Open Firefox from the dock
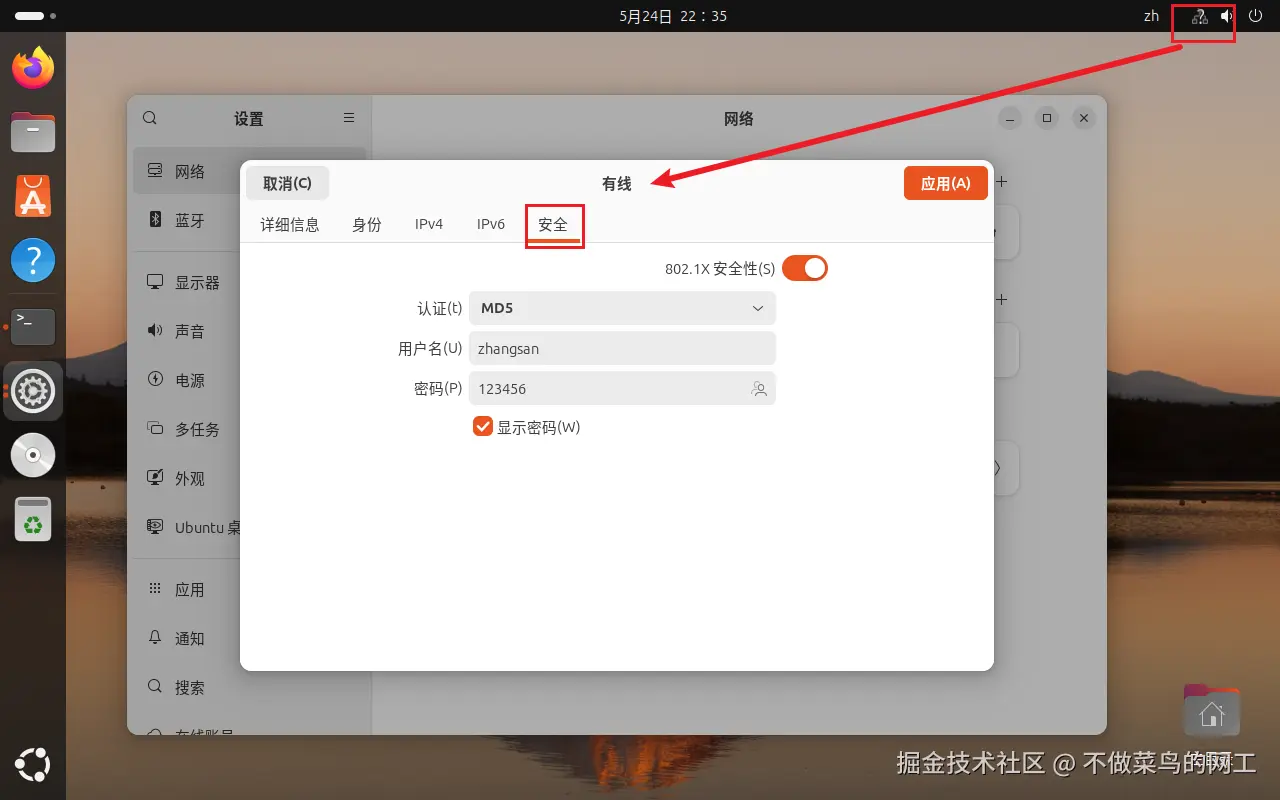 pos(33,68)
